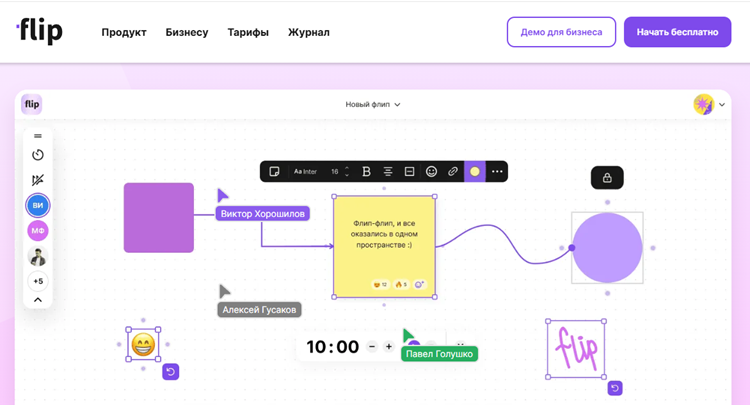The height and width of the screenshot is (405, 750).
Task: Expand the Новый флип board name dropdown
Action: click(373, 104)
